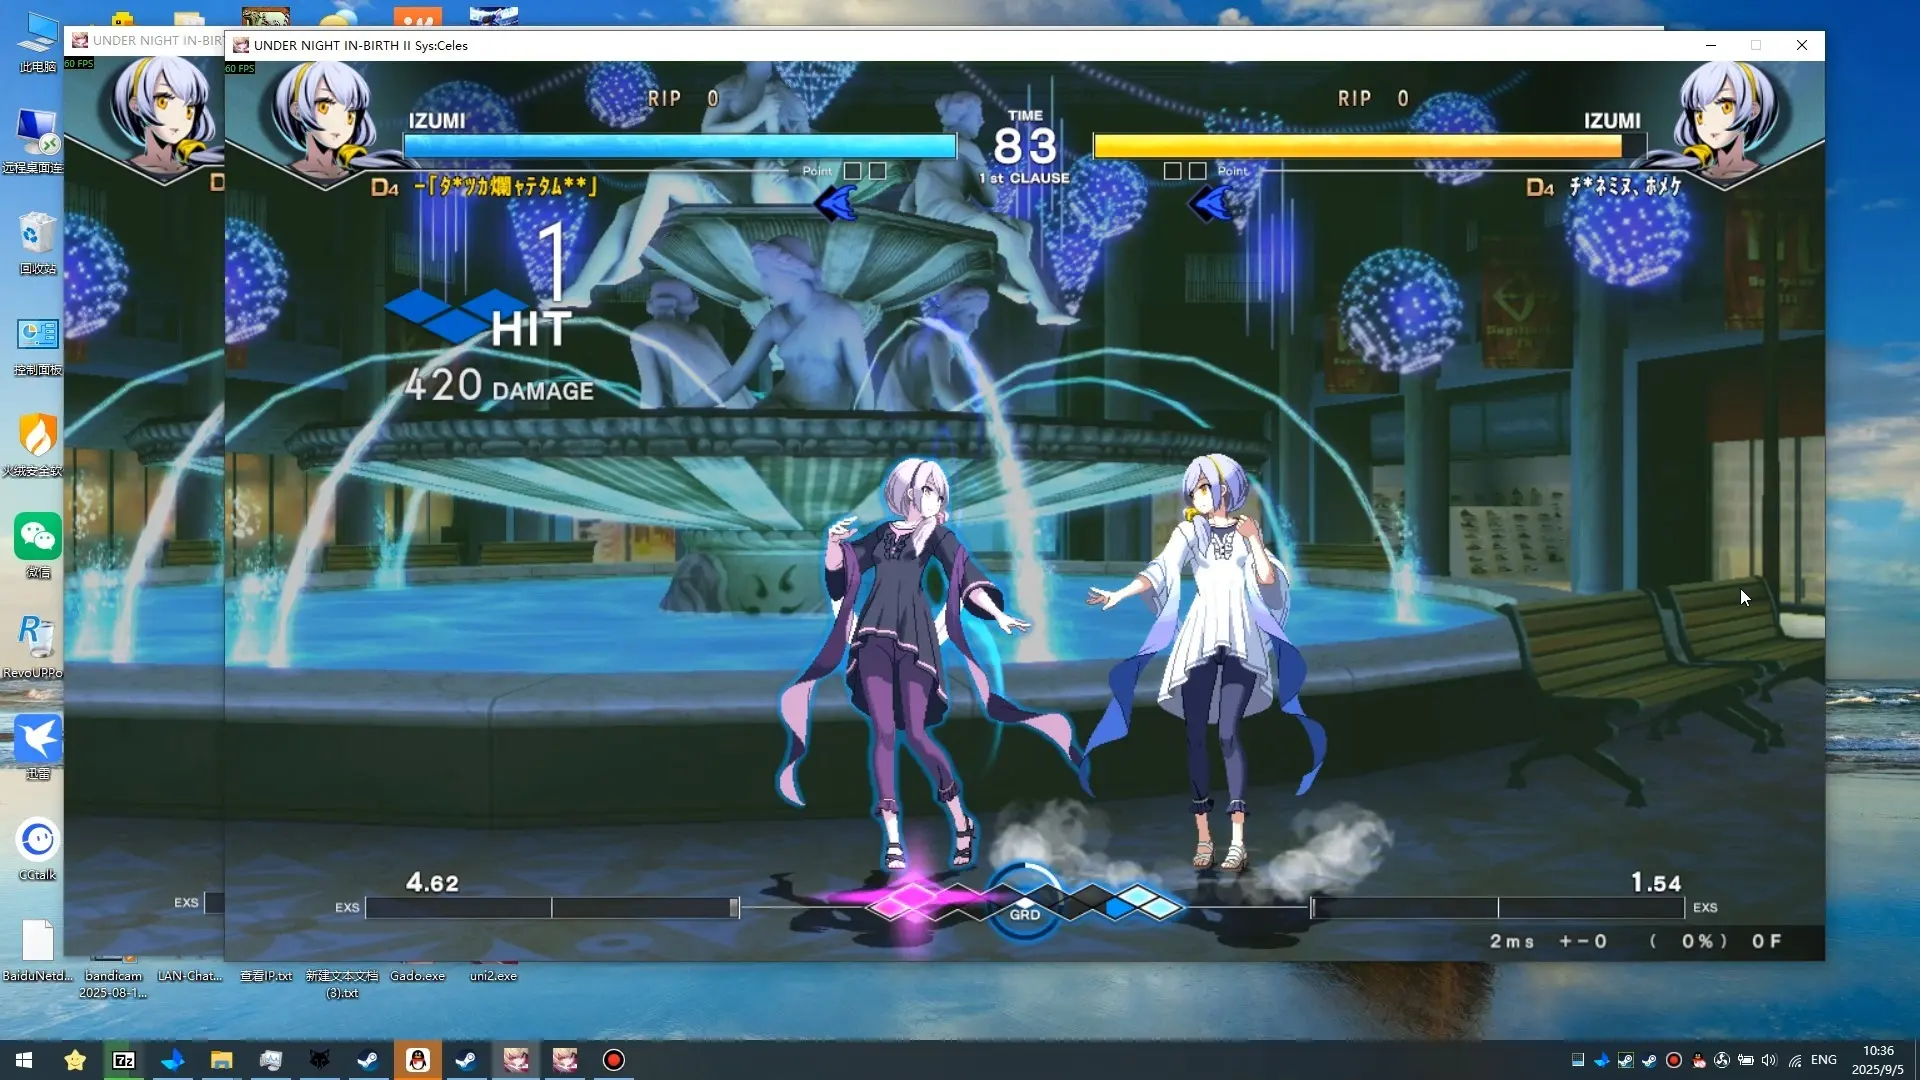The width and height of the screenshot is (1920, 1080).
Task: Open the Windows Start button
Action: [24, 1060]
